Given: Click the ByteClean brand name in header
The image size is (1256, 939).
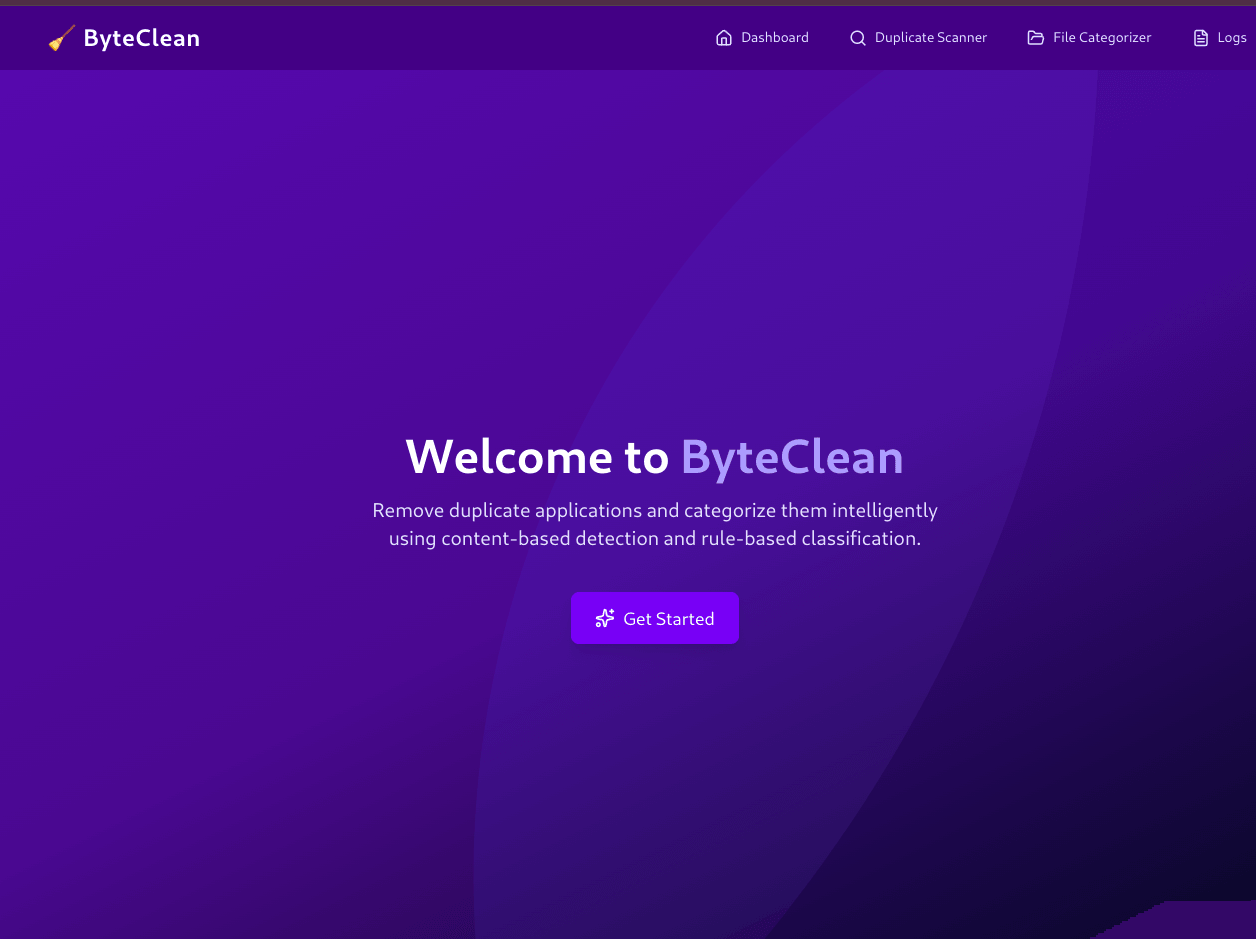Looking at the screenshot, I should pos(142,38).
